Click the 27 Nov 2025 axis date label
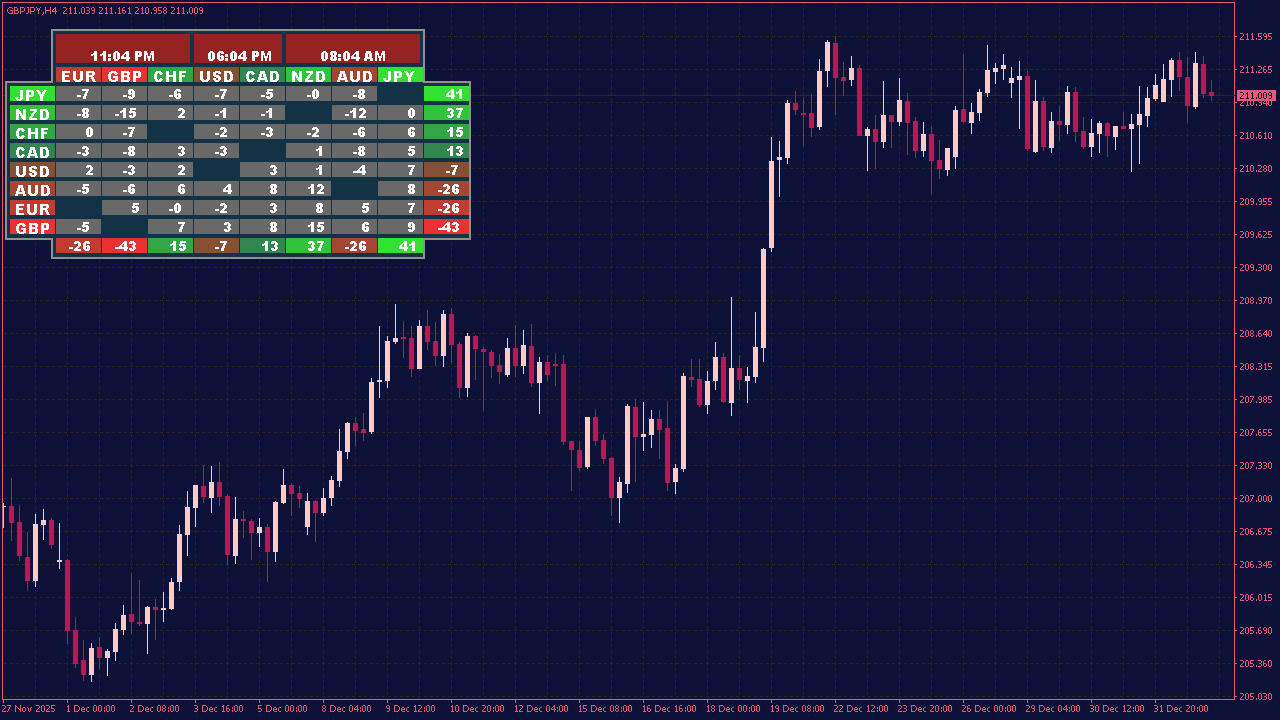 [x=27, y=708]
